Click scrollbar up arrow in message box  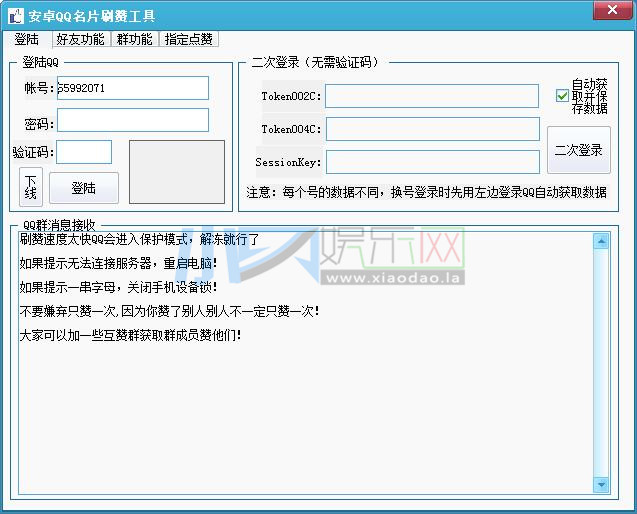pos(601,241)
